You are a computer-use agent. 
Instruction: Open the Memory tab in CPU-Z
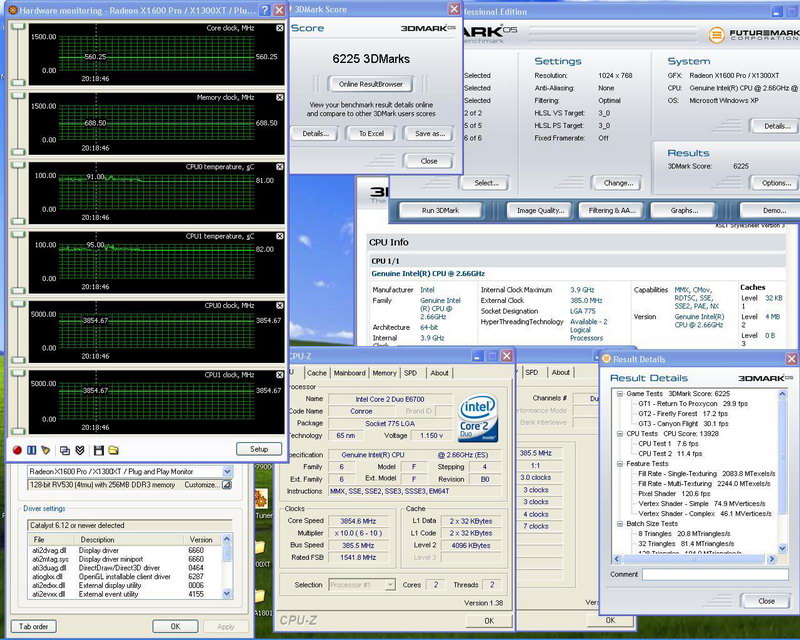tap(385, 373)
